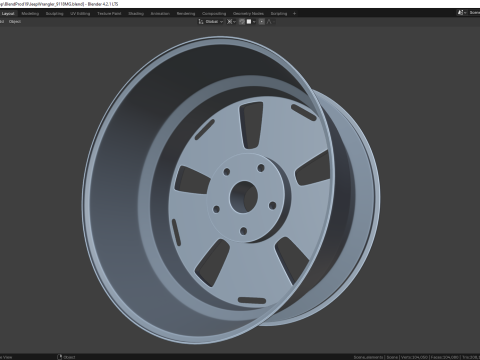Add a new workspace with plus icon
The height and width of the screenshot is (360, 480).
pos(294,14)
